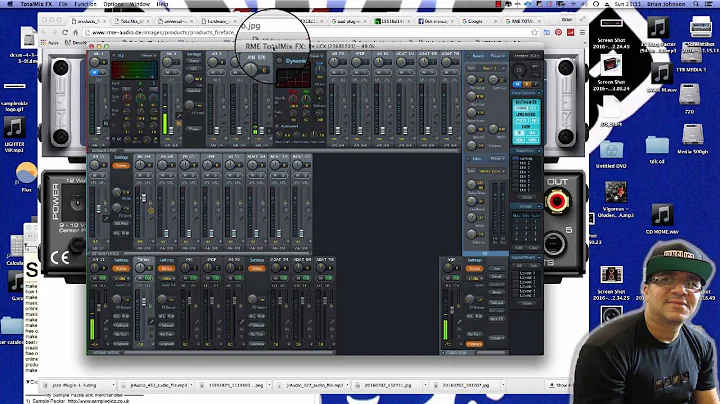
Task: Reload the page in Chrome
Action: pyautogui.click(x=65, y=33)
